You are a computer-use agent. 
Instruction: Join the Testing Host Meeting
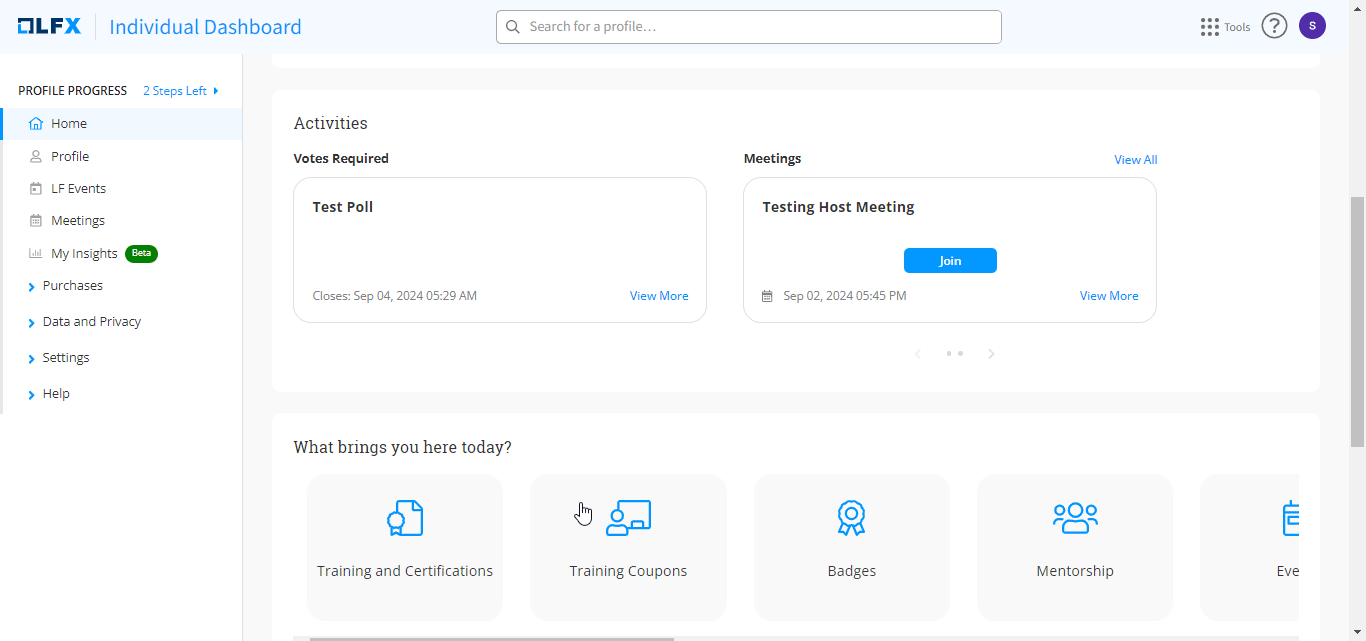[x=950, y=260]
